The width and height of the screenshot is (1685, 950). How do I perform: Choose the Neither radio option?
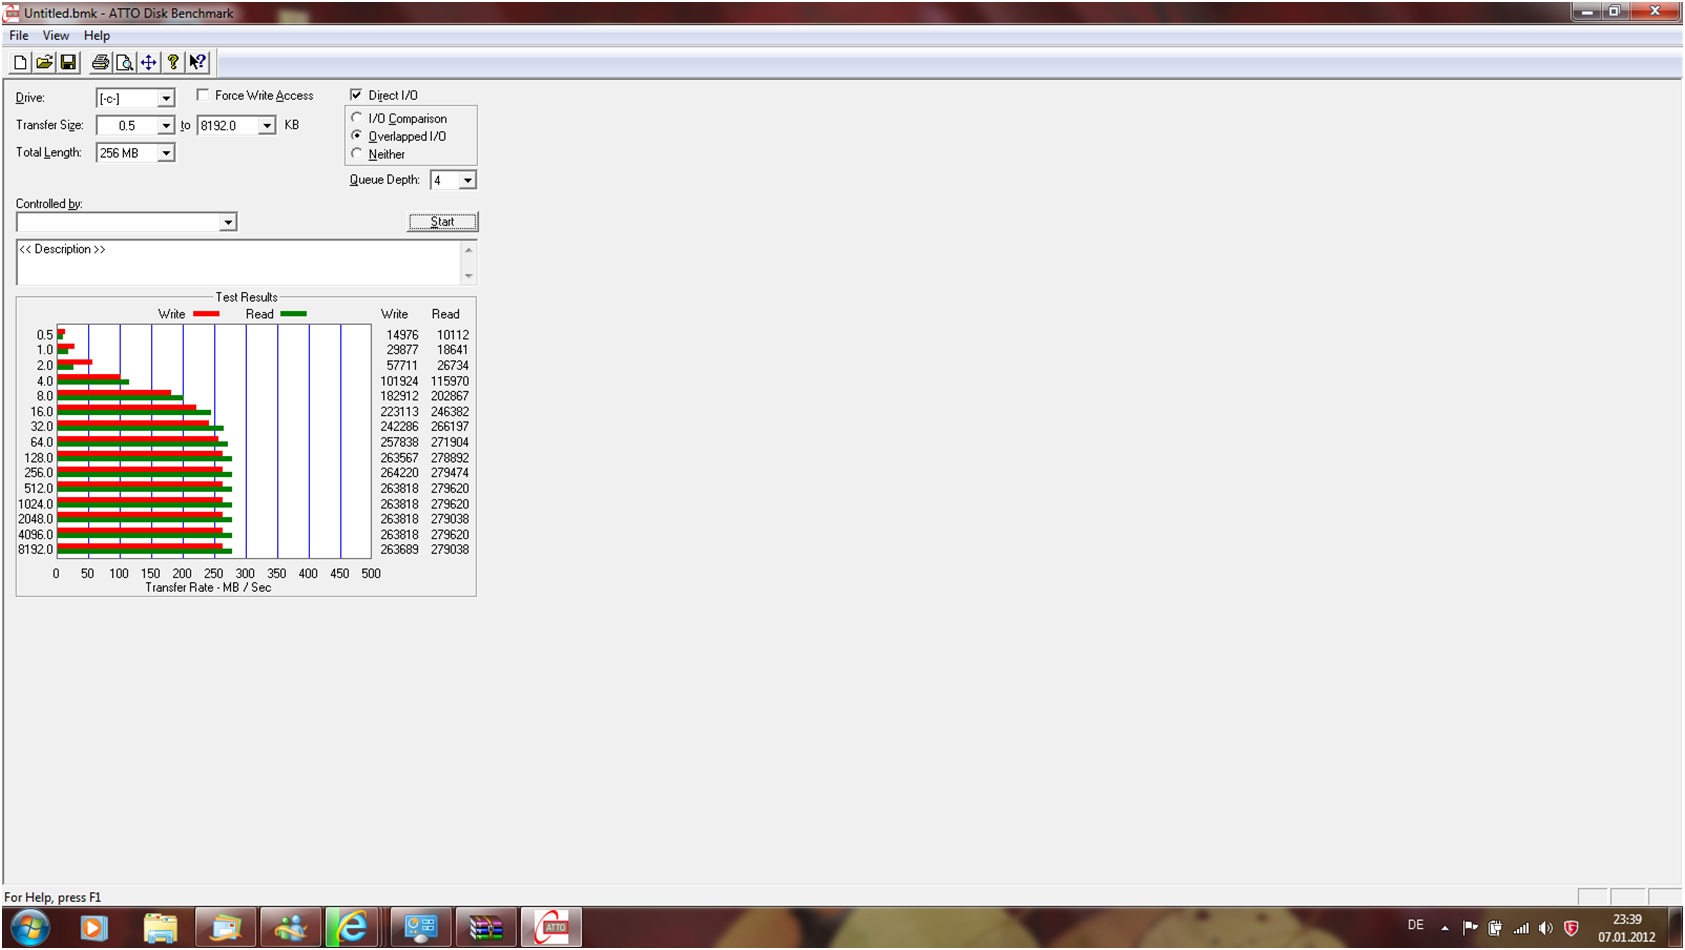[357, 154]
